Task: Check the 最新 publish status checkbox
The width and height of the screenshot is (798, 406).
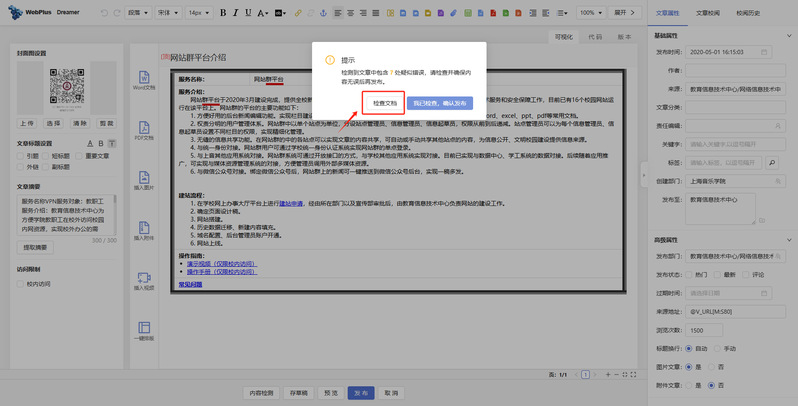Action: [717, 275]
